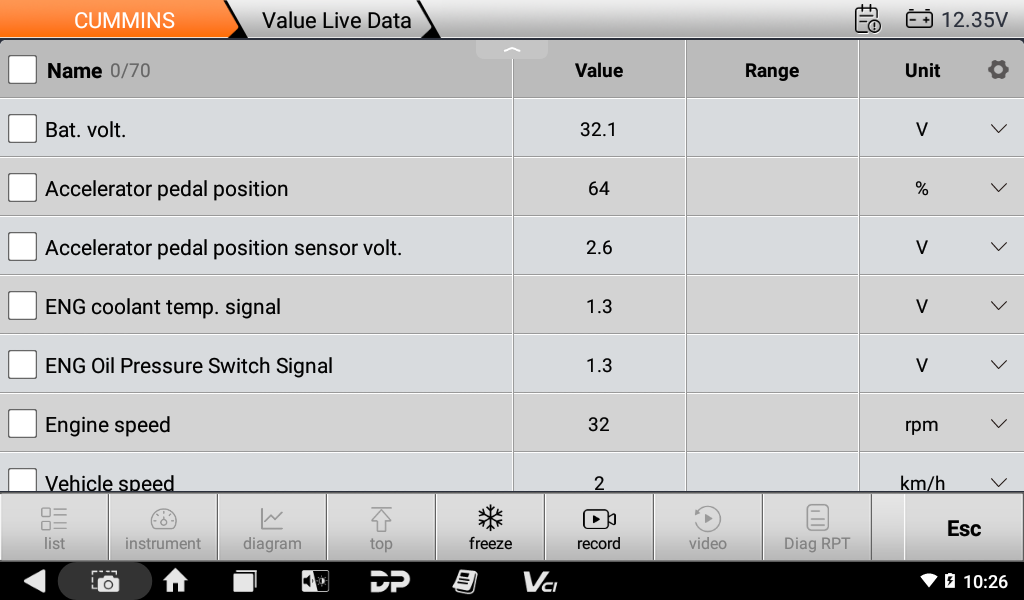Tap the DP diagnostics icon

point(389,581)
